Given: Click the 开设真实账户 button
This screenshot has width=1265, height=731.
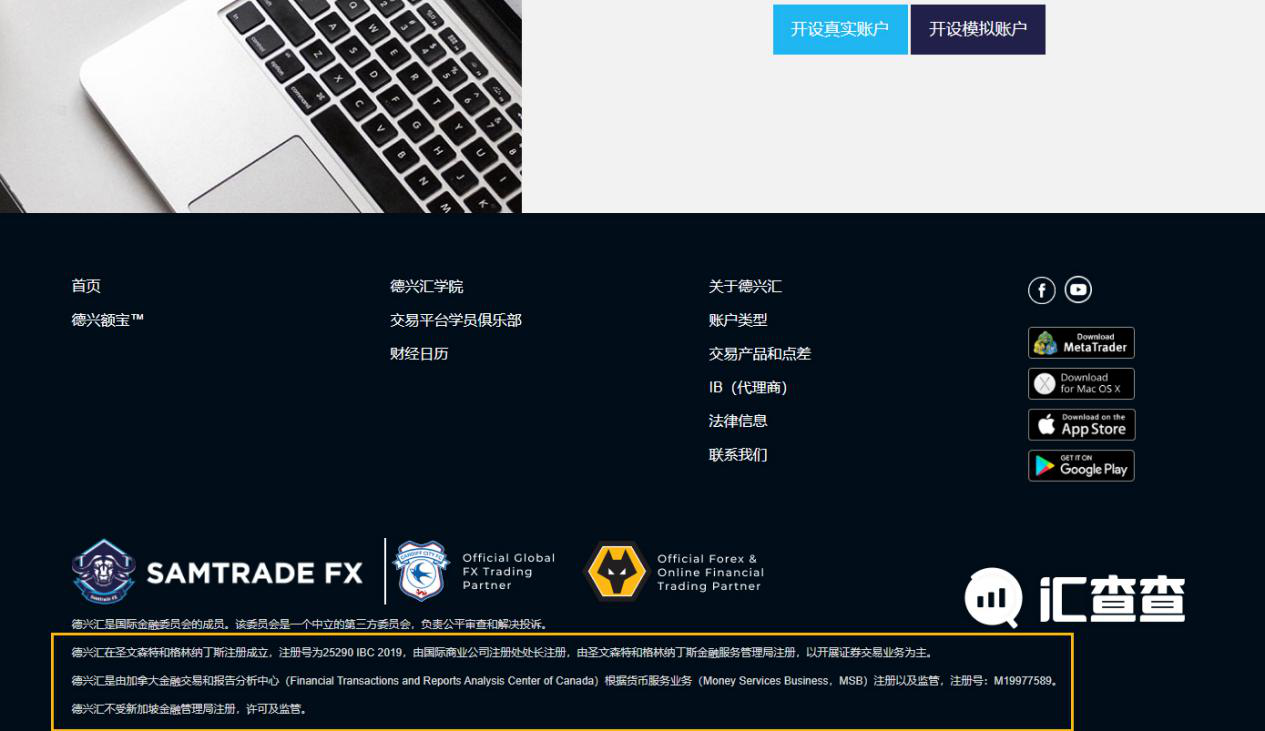Looking at the screenshot, I should [x=840, y=29].
